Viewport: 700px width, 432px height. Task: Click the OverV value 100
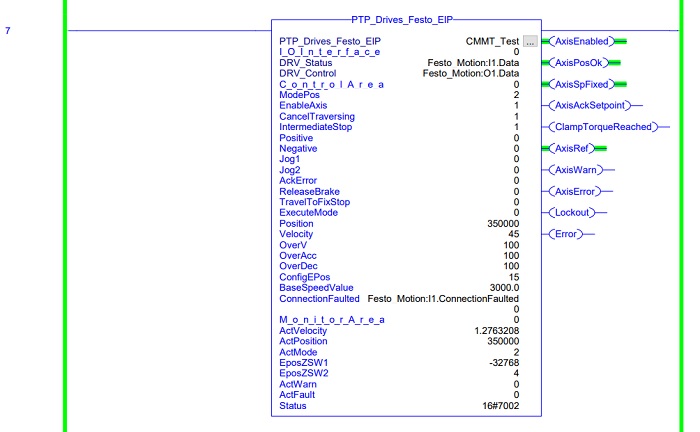pyautogui.click(x=511, y=245)
